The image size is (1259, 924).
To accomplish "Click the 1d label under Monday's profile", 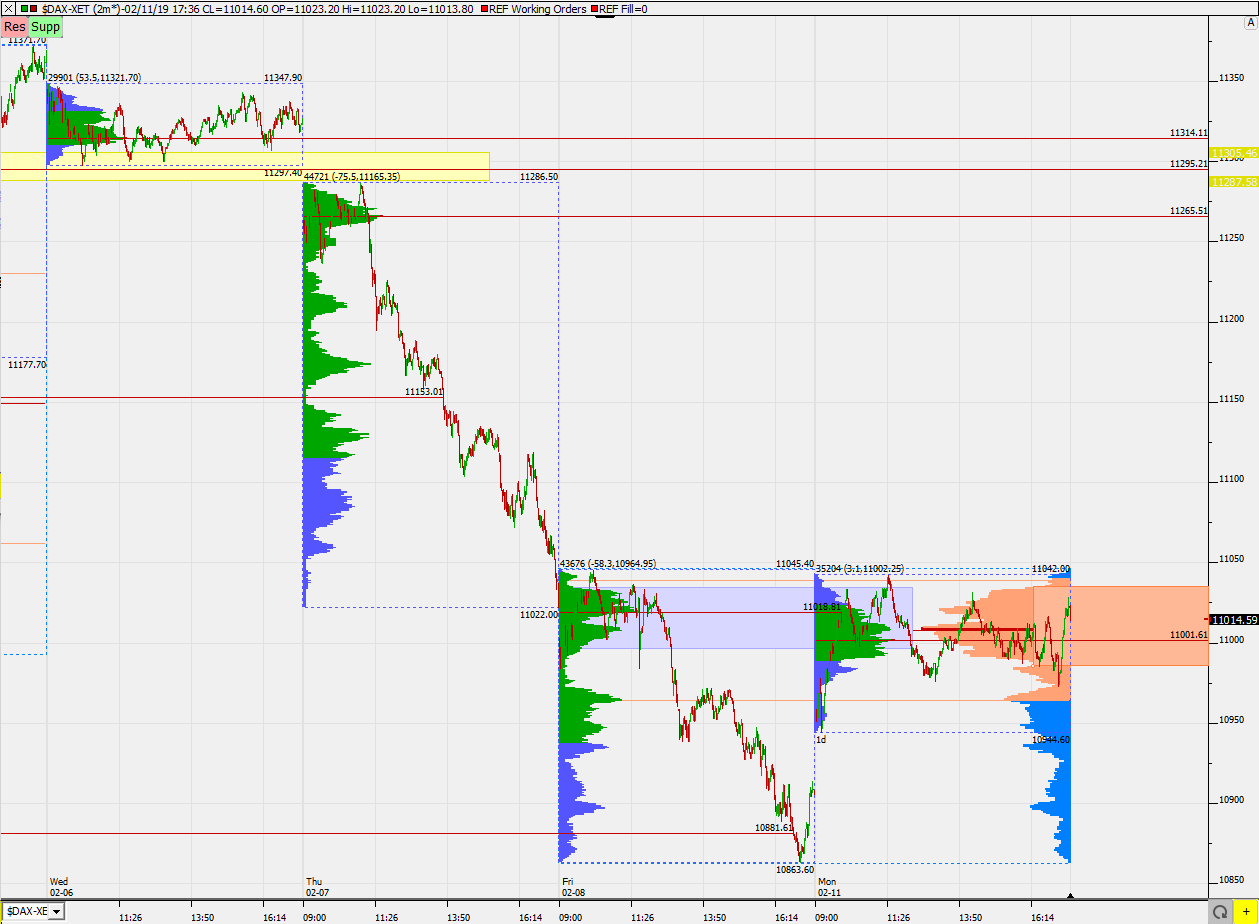I will [821, 739].
